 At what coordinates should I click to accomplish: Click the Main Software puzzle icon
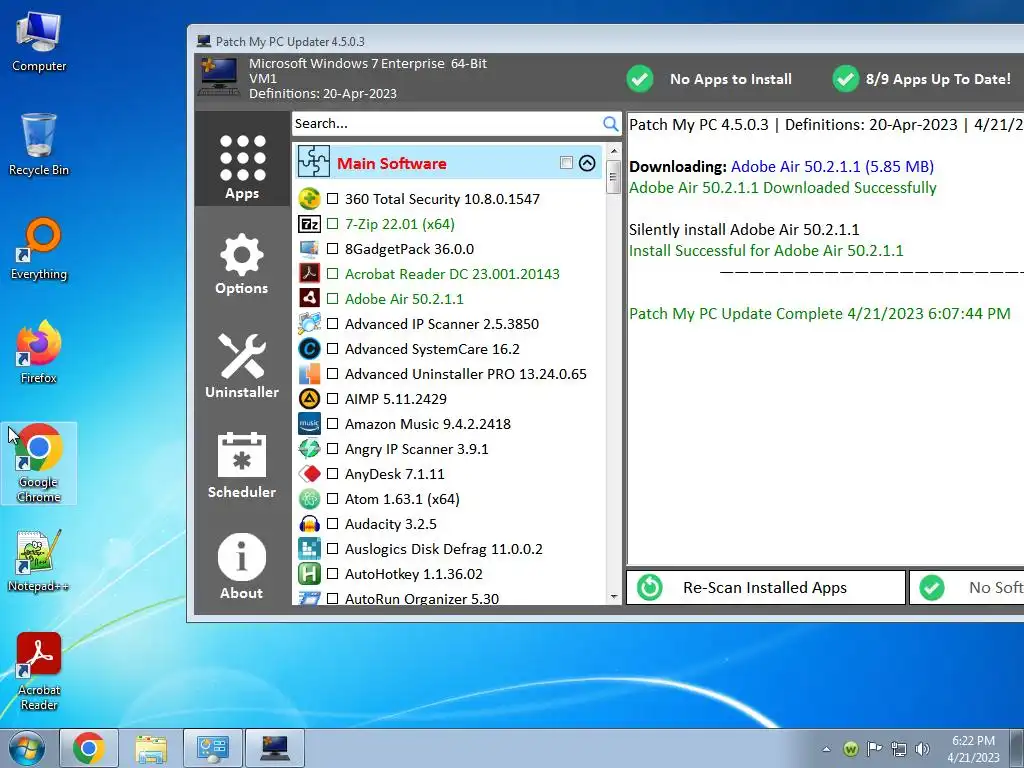313,162
